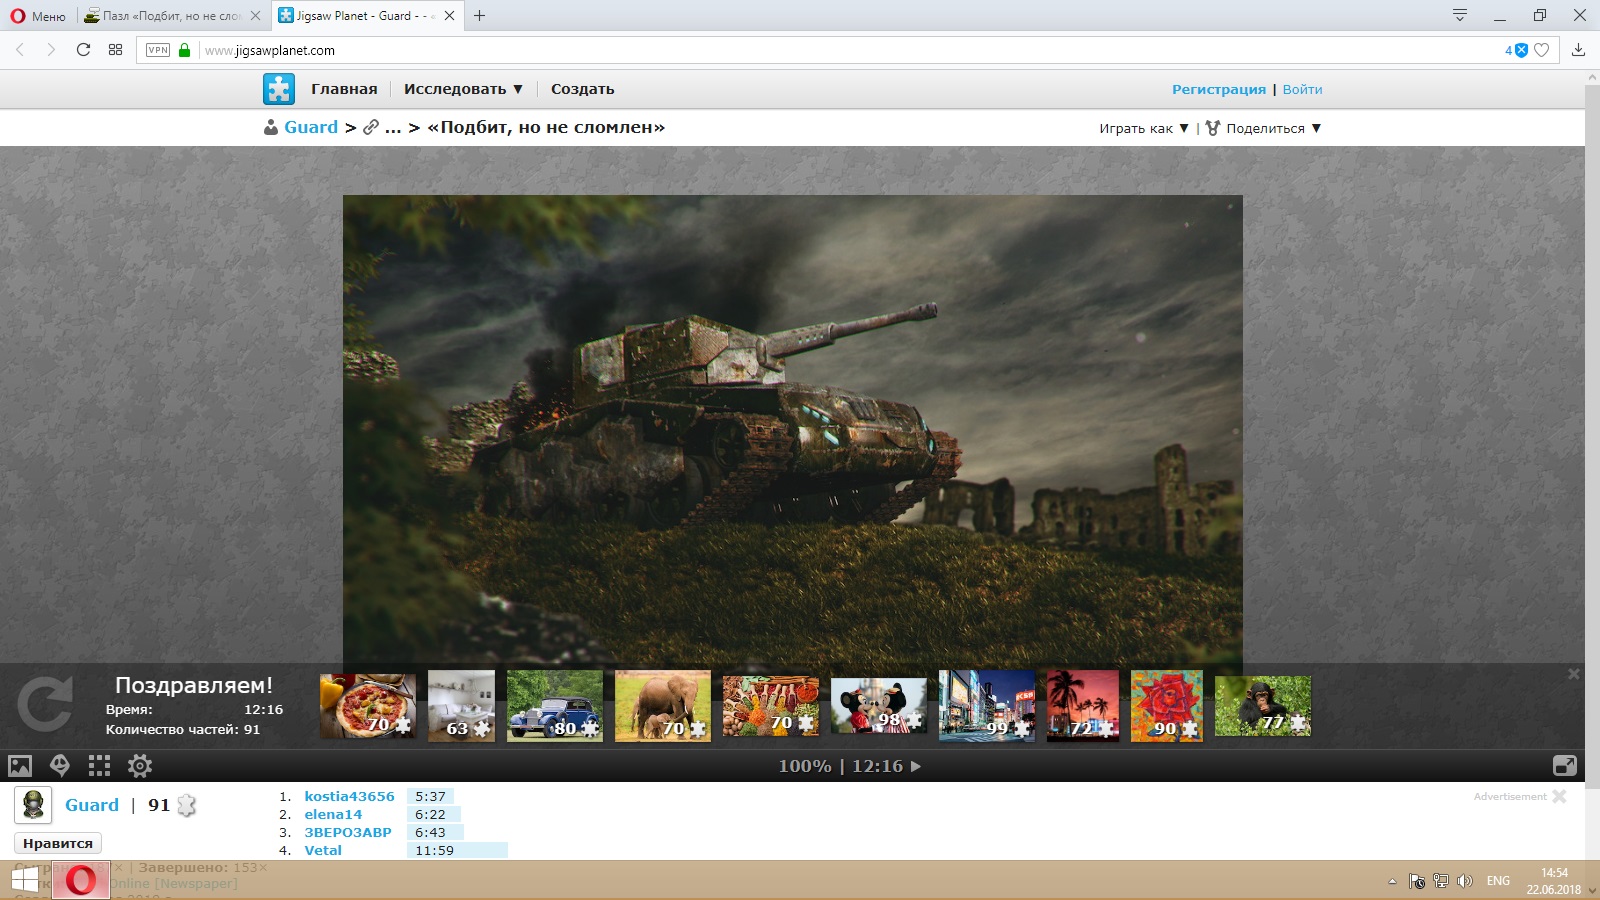This screenshot has height=900, width=1600.
Task: Show the puzzle image preview
Action: [20, 766]
